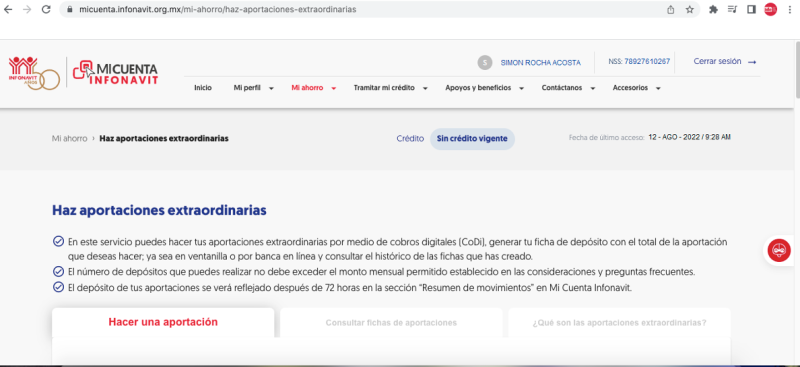Expand the Mi ahorro dropdown arrow
Image resolution: width=800 pixels, height=367 pixels.
pos(334,88)
